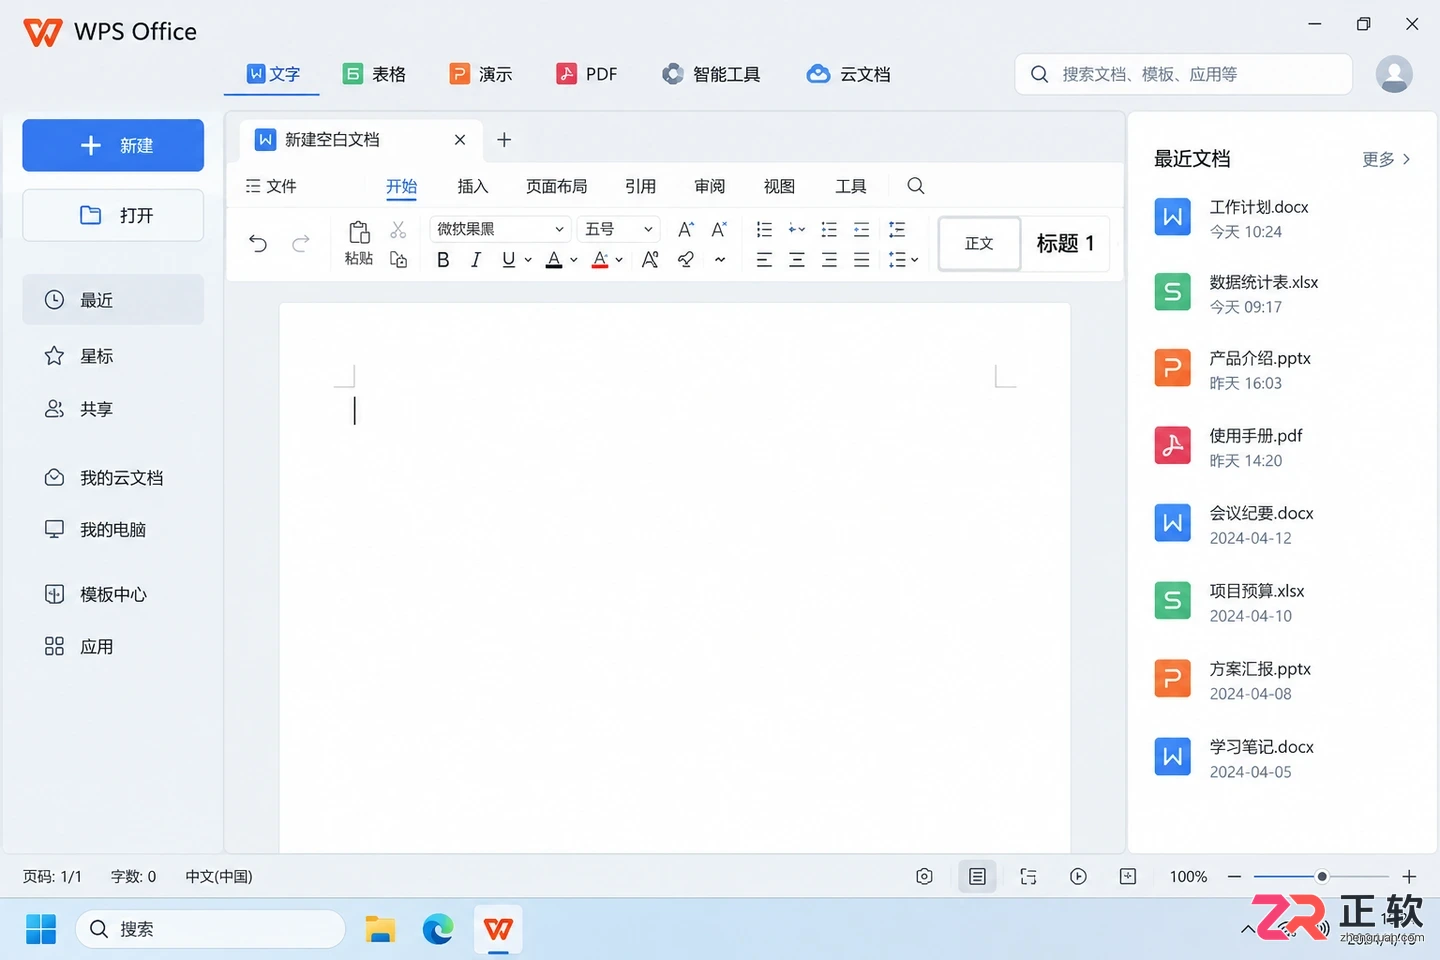The image size is (1440, 960).
Task: Open recent file 工作计划.docx
Action: pyautogui.click(x=1282, y=218)
